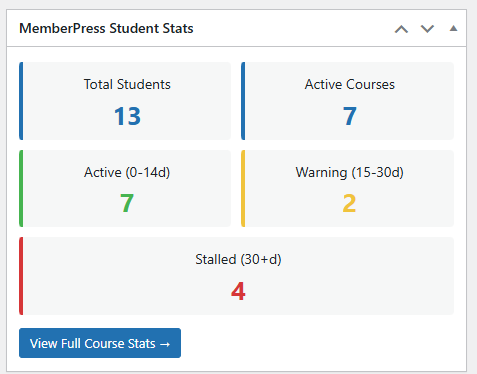Click the Warning (15-30d) label
Screen dimensions: 477x374
point(350,172)
